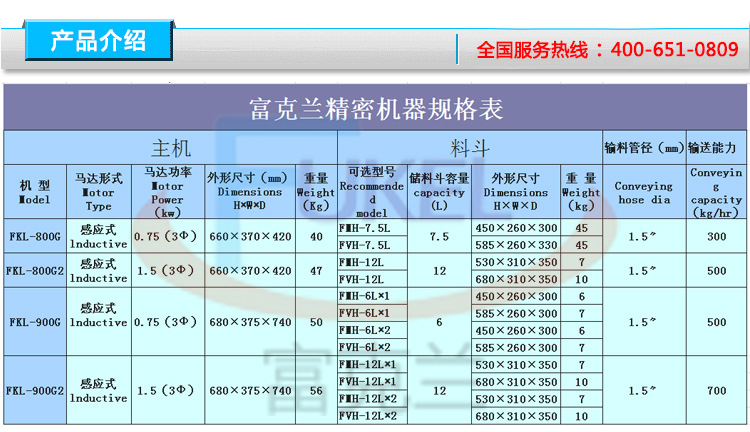Select the table title 富克兰精密机器规格表
This screenshot has height=432, width=750.
click(x=376, y=109)
